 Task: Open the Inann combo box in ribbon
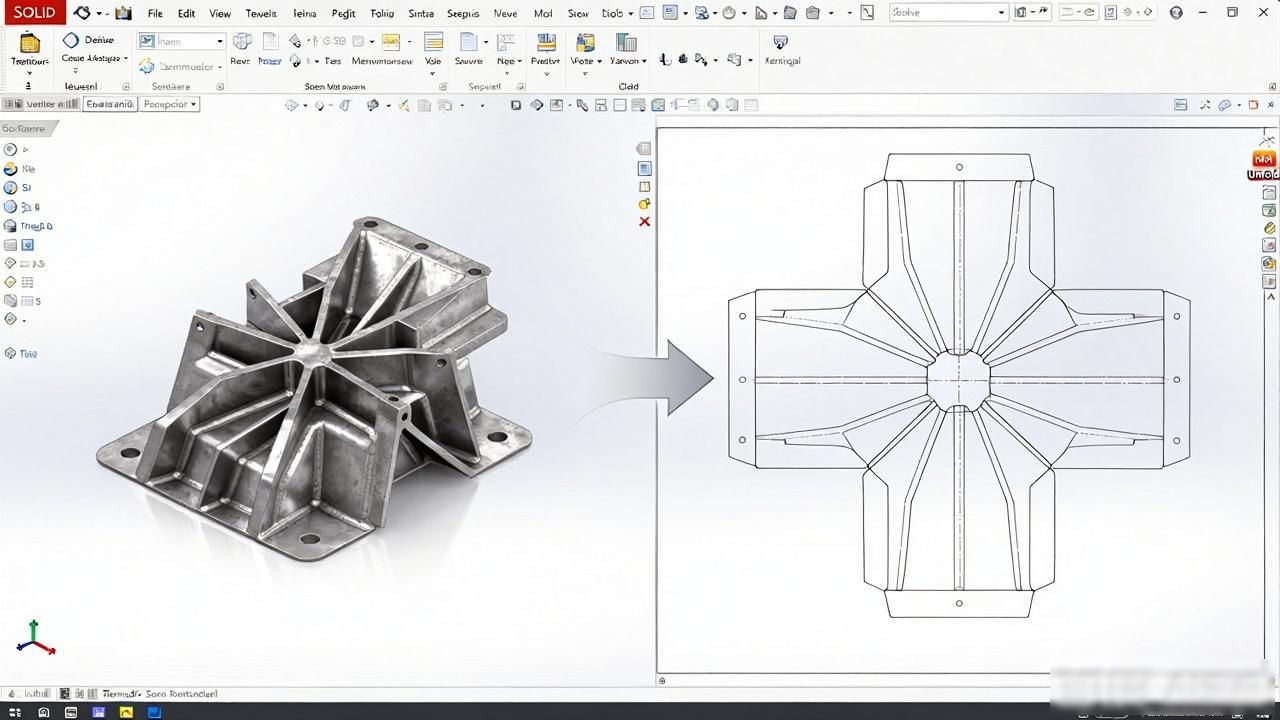coord(181,41)
